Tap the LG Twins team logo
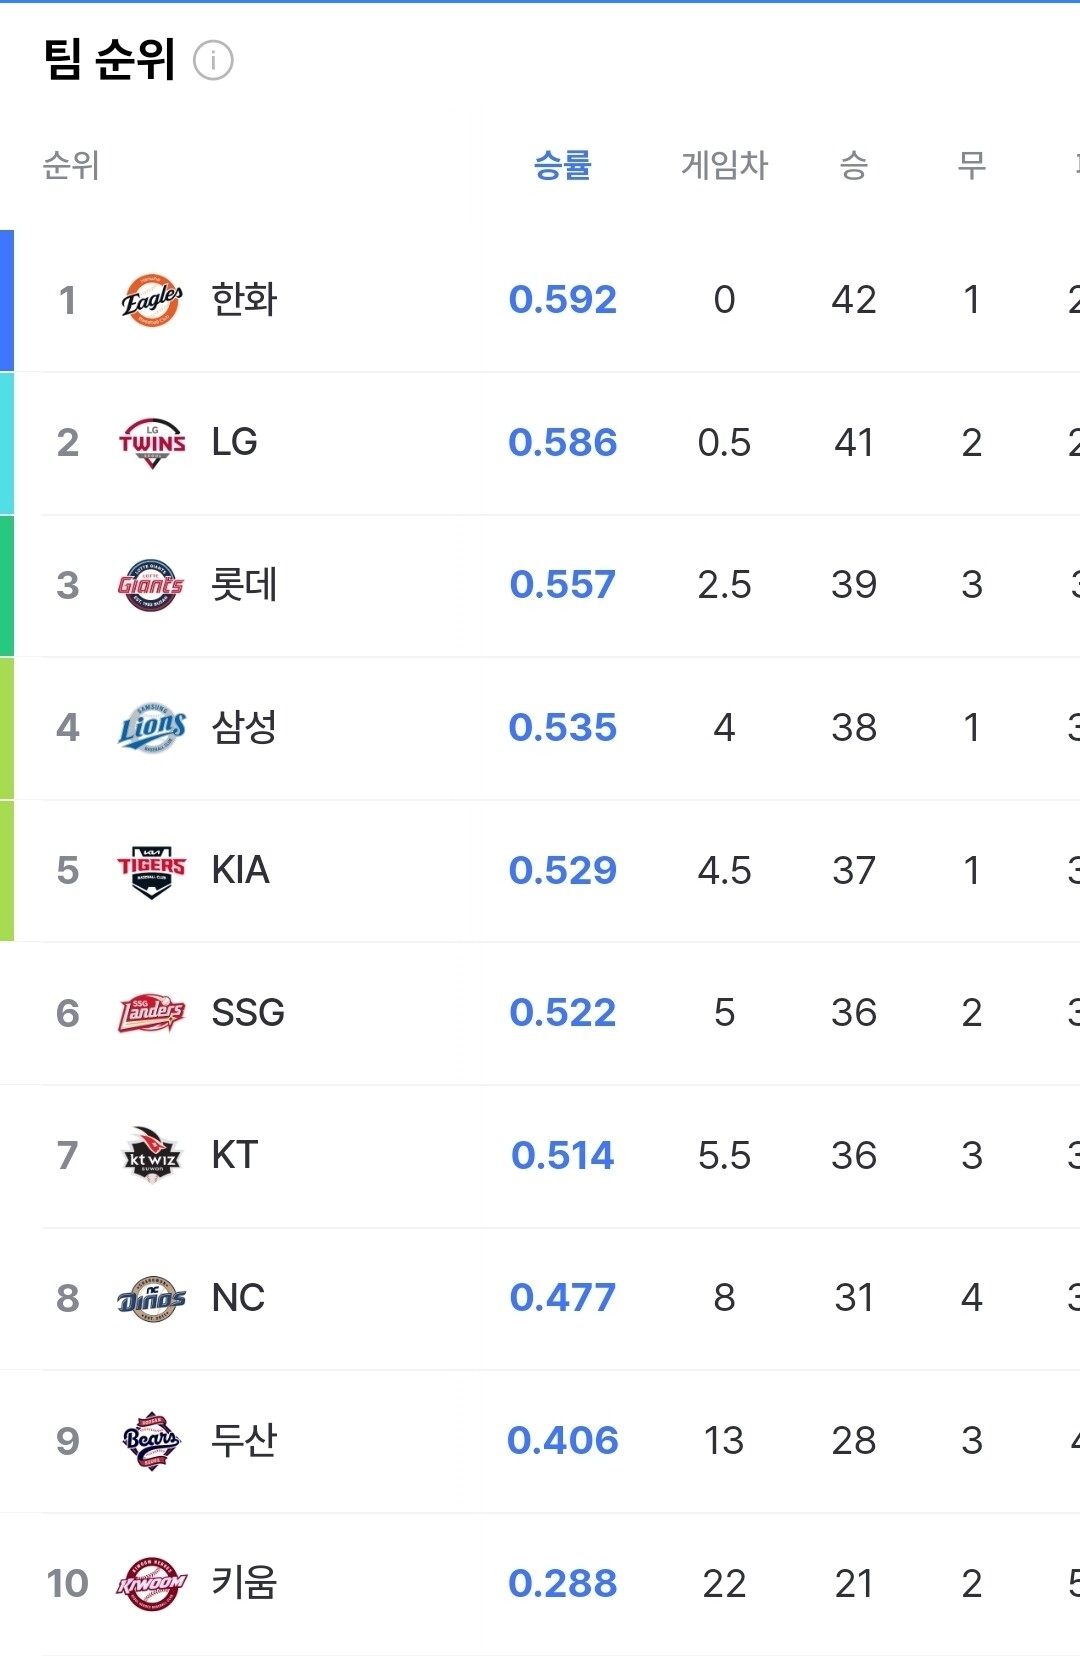This screenshot has width=1080, height=1656. (152, 443)
